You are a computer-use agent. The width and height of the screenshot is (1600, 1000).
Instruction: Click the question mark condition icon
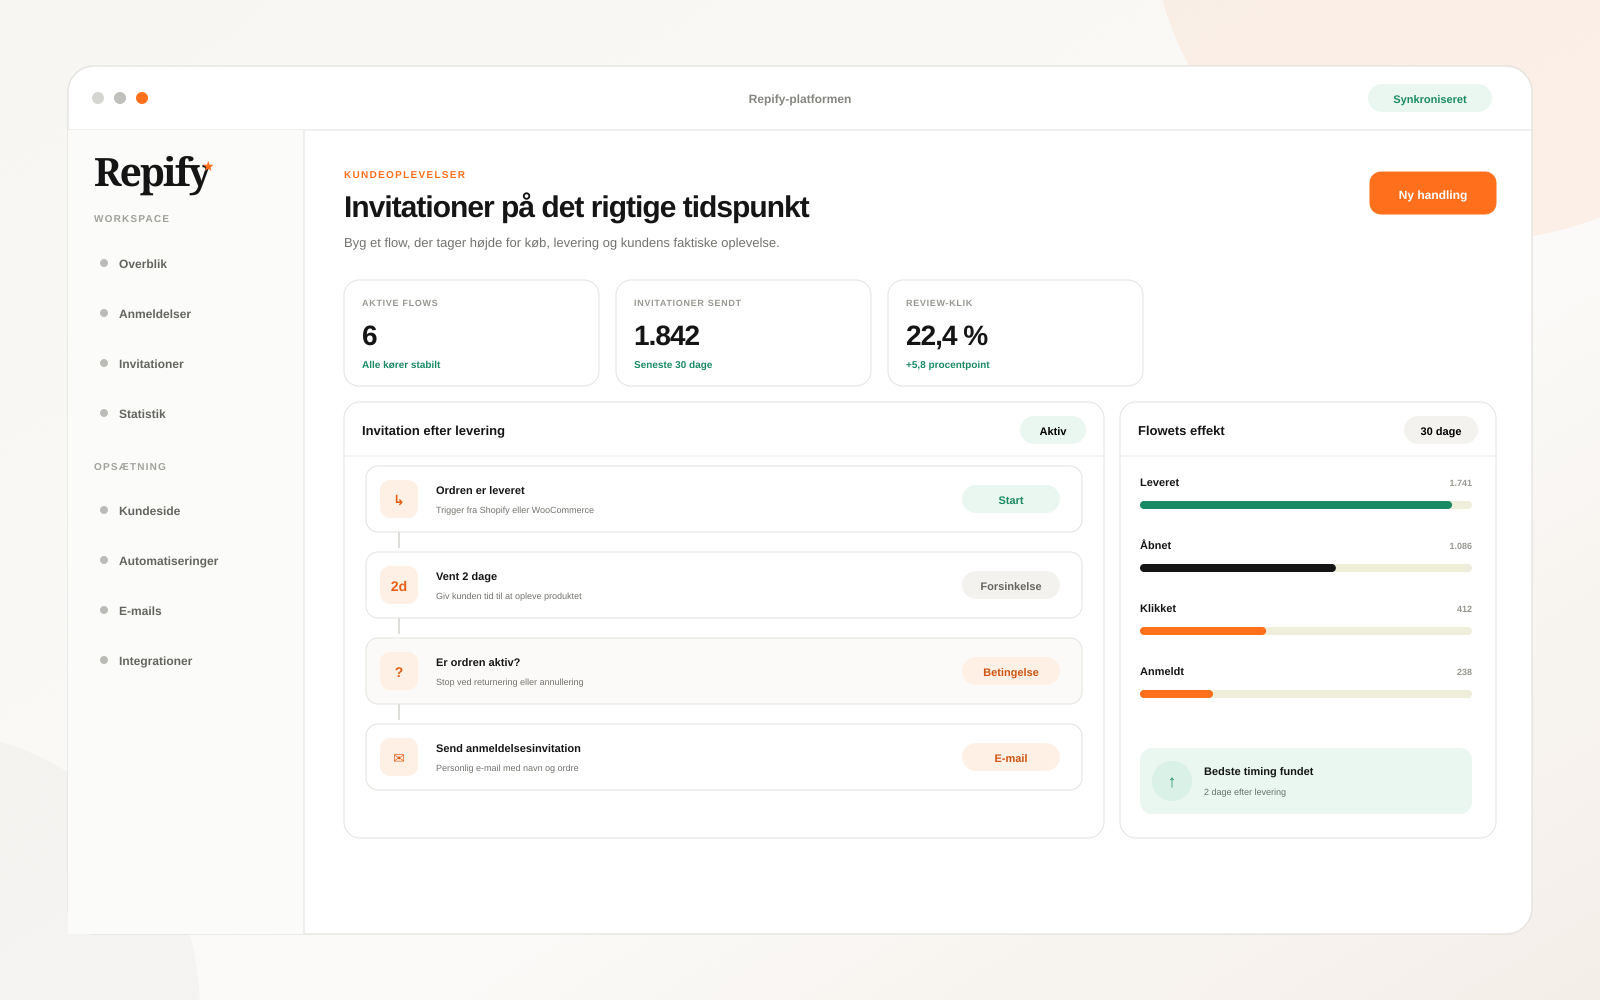(x=399, y=671)
